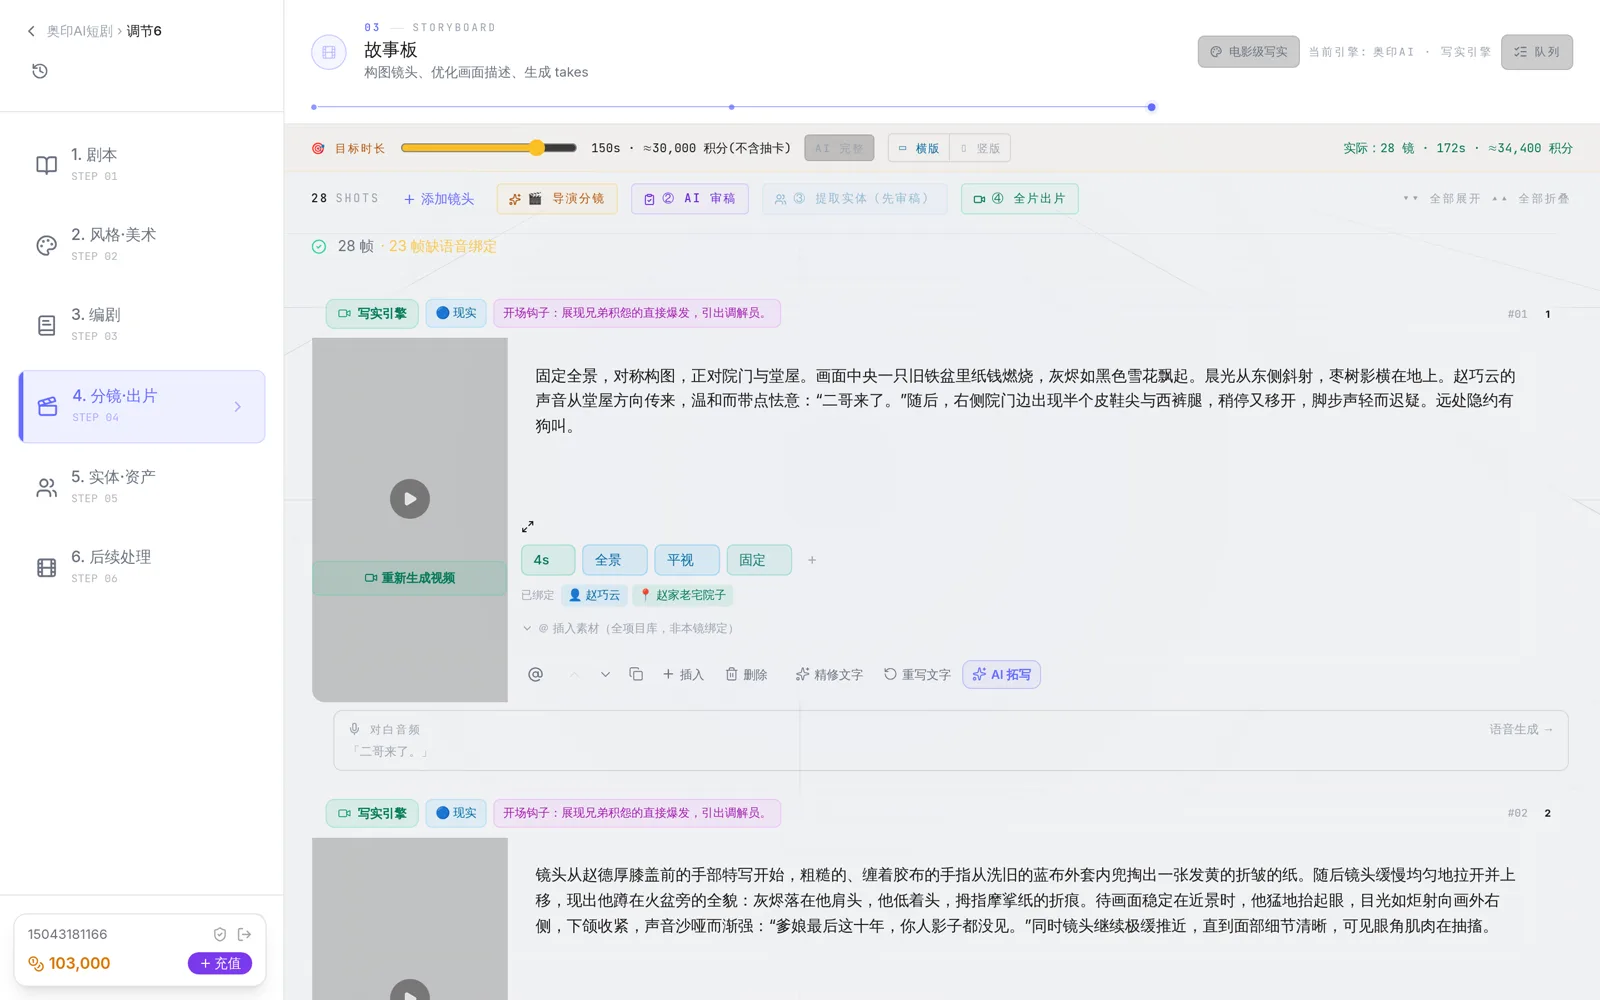The image size is (1600, 1000).
Task: Click the 固定 camera movement chip
Action: pos(759,560)
